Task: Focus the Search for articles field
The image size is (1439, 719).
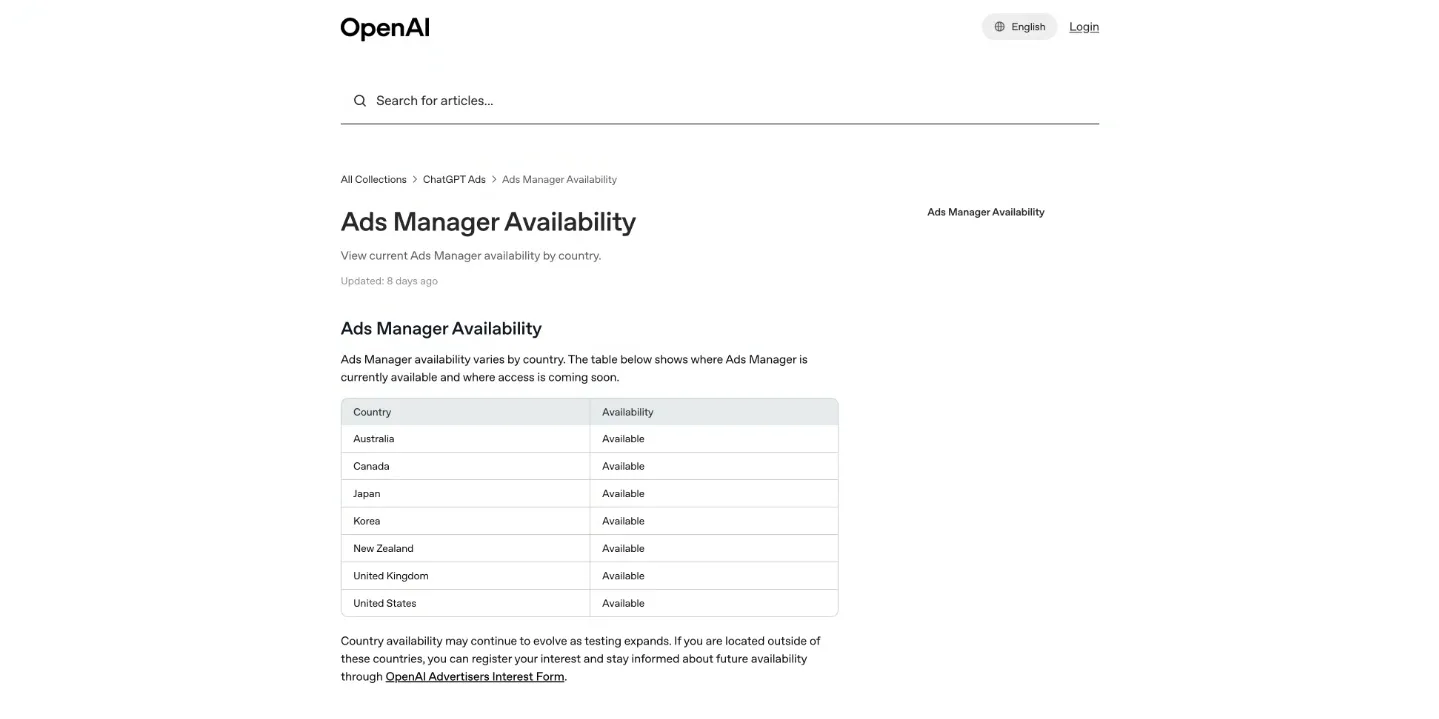Action: tap(719, 100)
